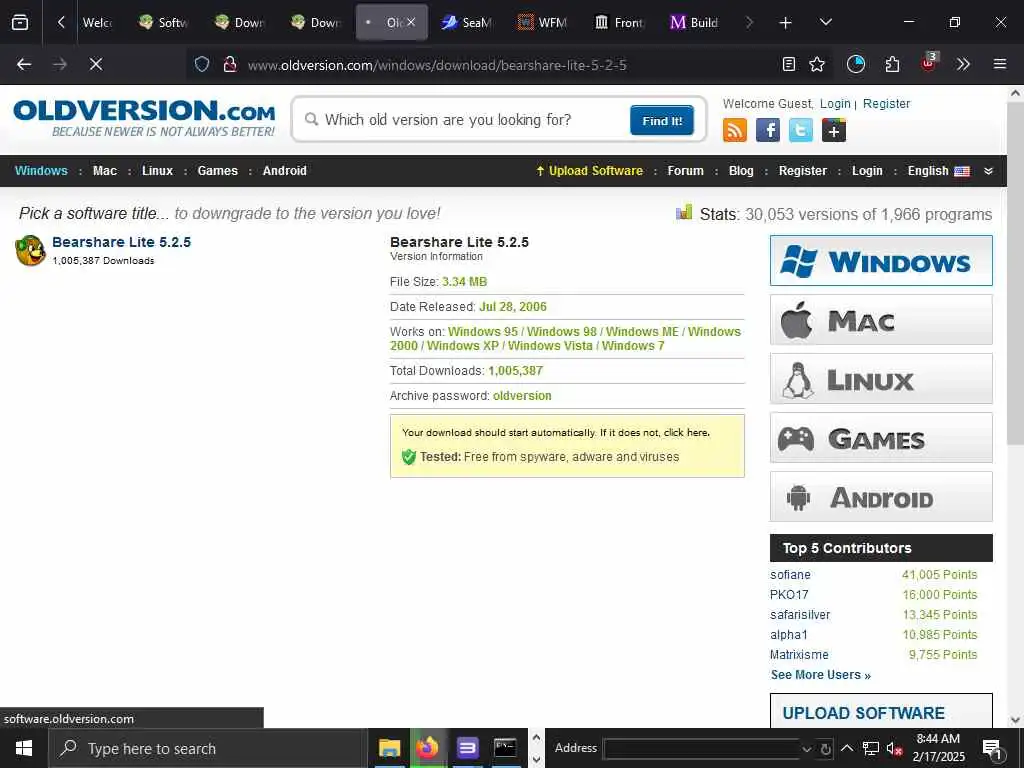Click the Register link near Welcome Guest
The image size is (1024, 768).
tap(886, 104)
